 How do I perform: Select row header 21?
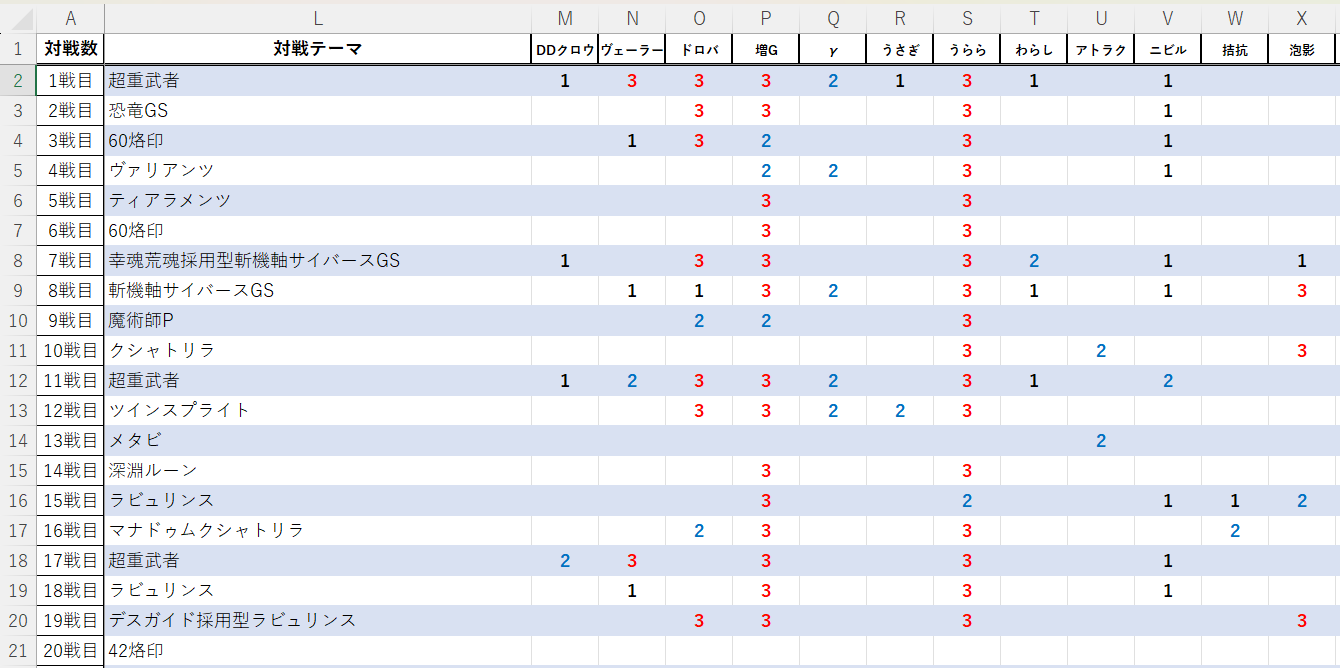click(x=18, y=650)
